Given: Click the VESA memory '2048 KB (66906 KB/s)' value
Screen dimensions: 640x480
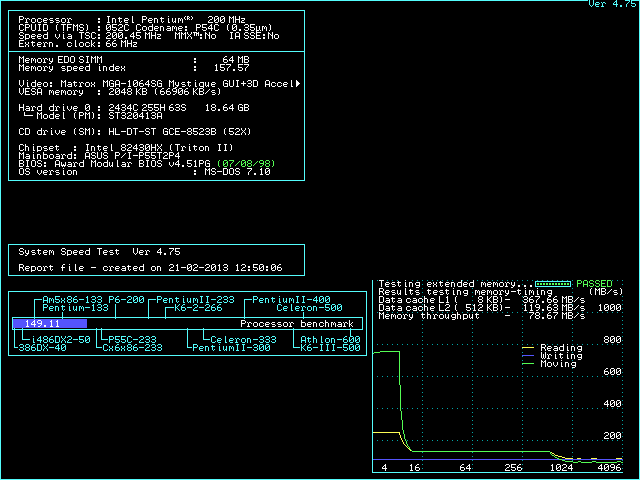Looking at the screenshot, I should point(164,92).
